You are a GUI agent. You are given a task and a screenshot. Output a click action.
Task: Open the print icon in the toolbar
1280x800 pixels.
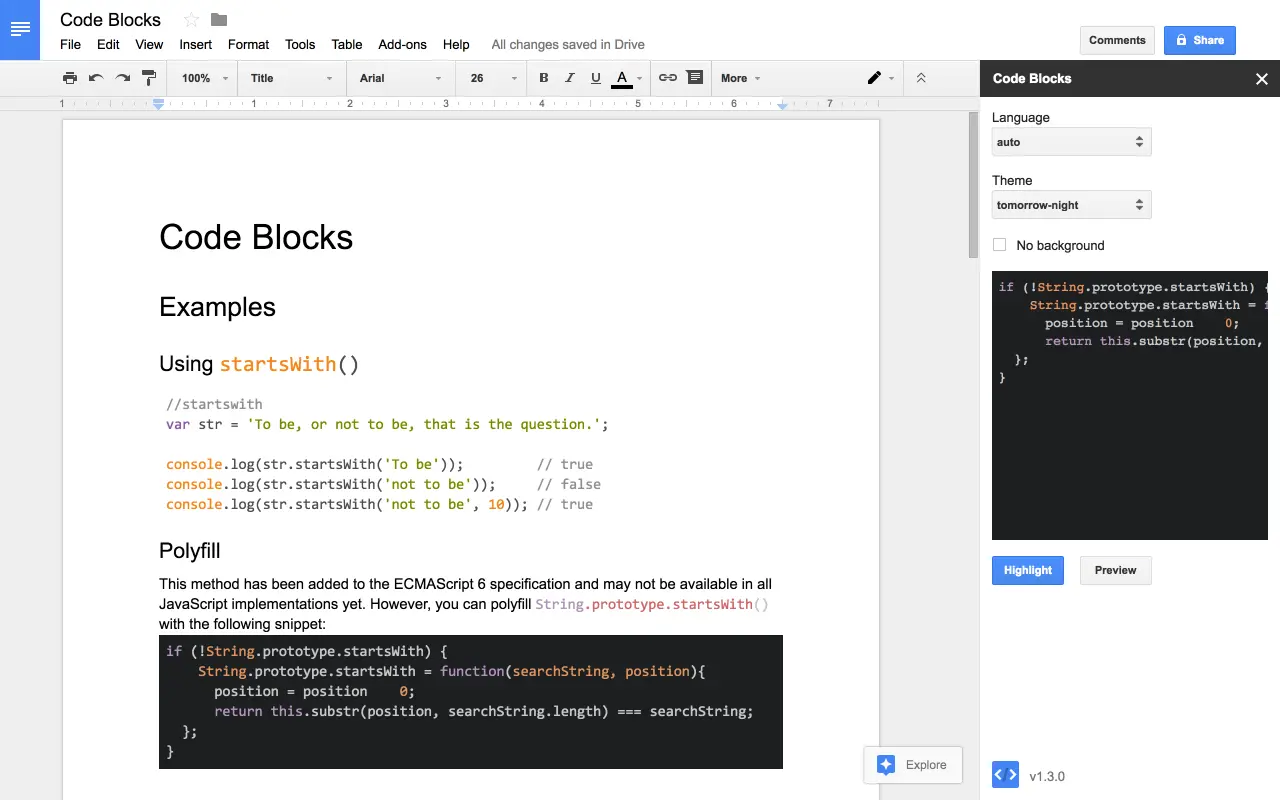69,78
